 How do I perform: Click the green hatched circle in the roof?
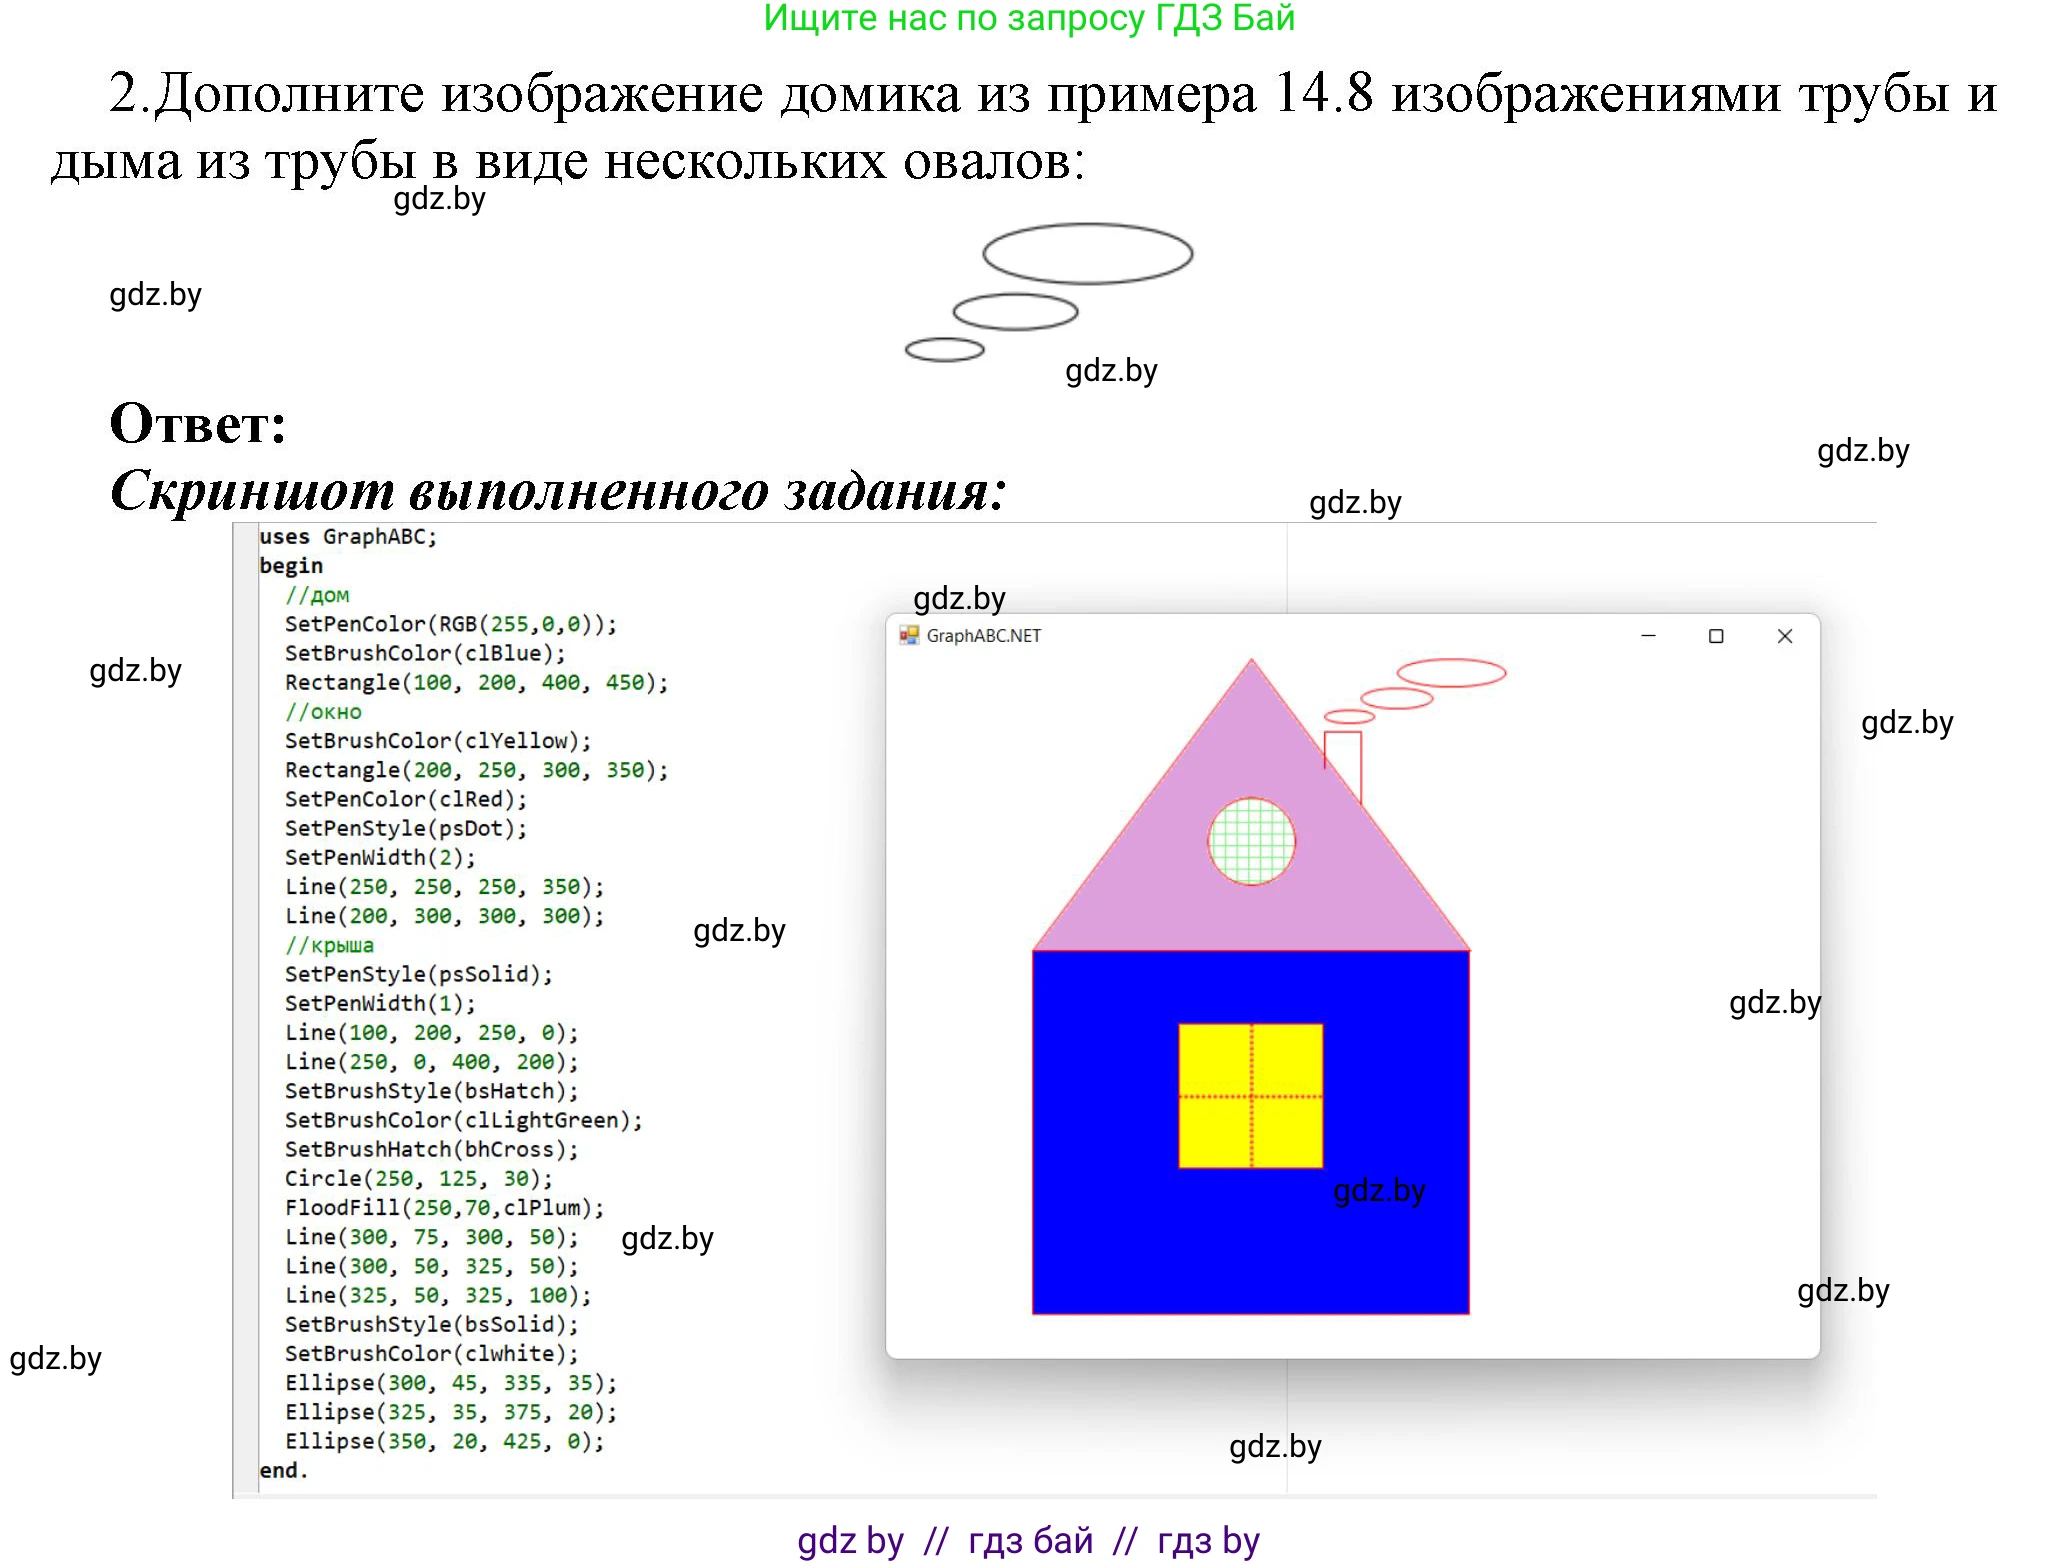(x=1251, y=841)
